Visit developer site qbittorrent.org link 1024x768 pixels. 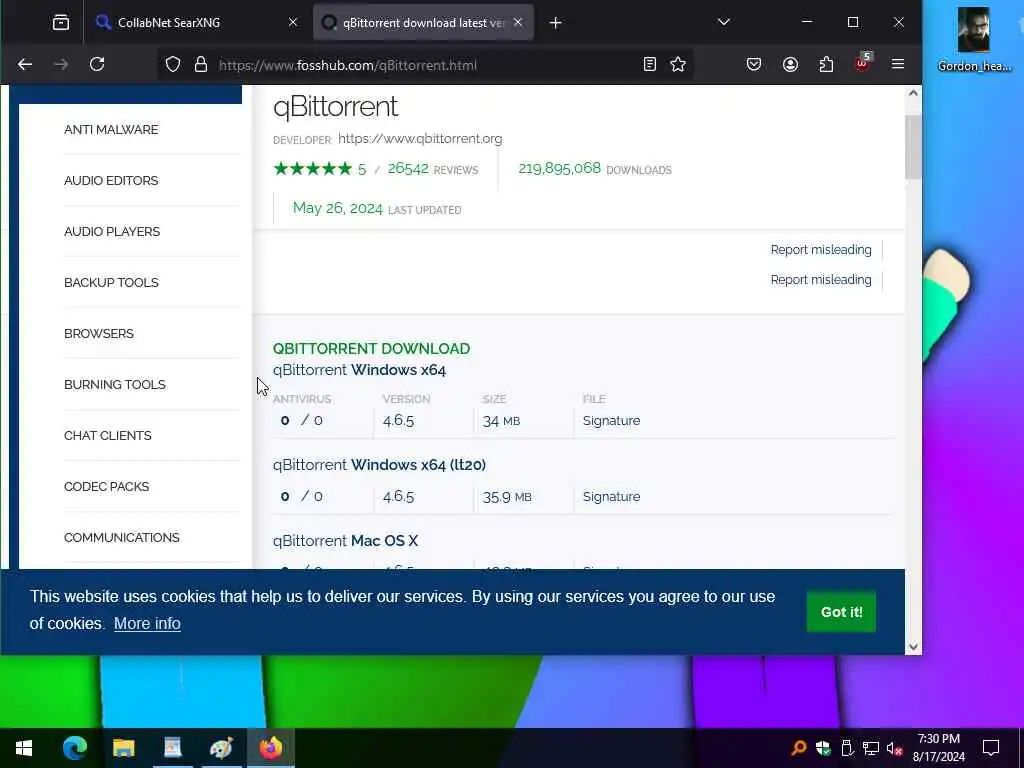point(420,138)
